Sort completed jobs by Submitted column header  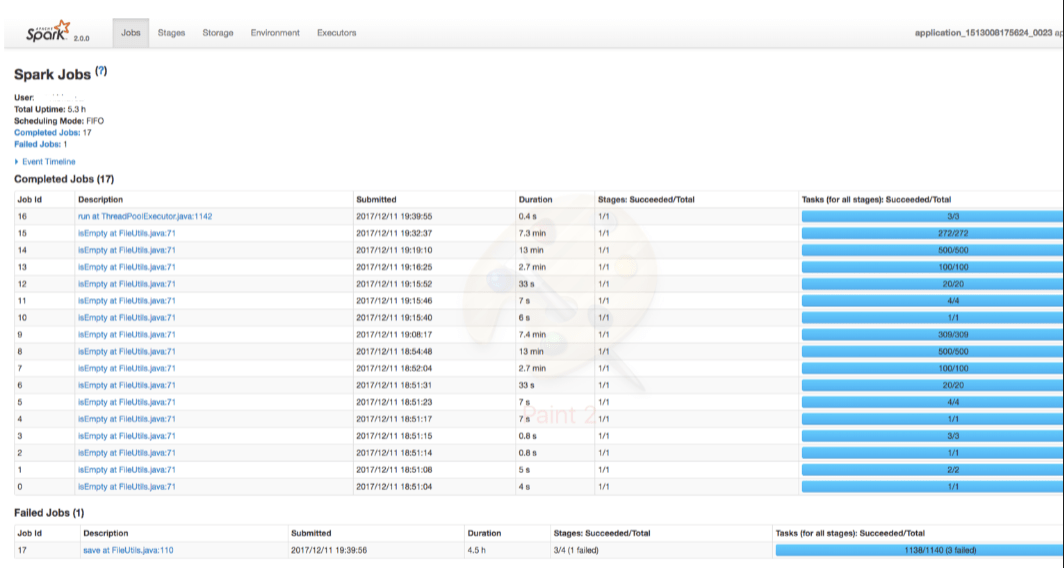(x=376, y=200)
